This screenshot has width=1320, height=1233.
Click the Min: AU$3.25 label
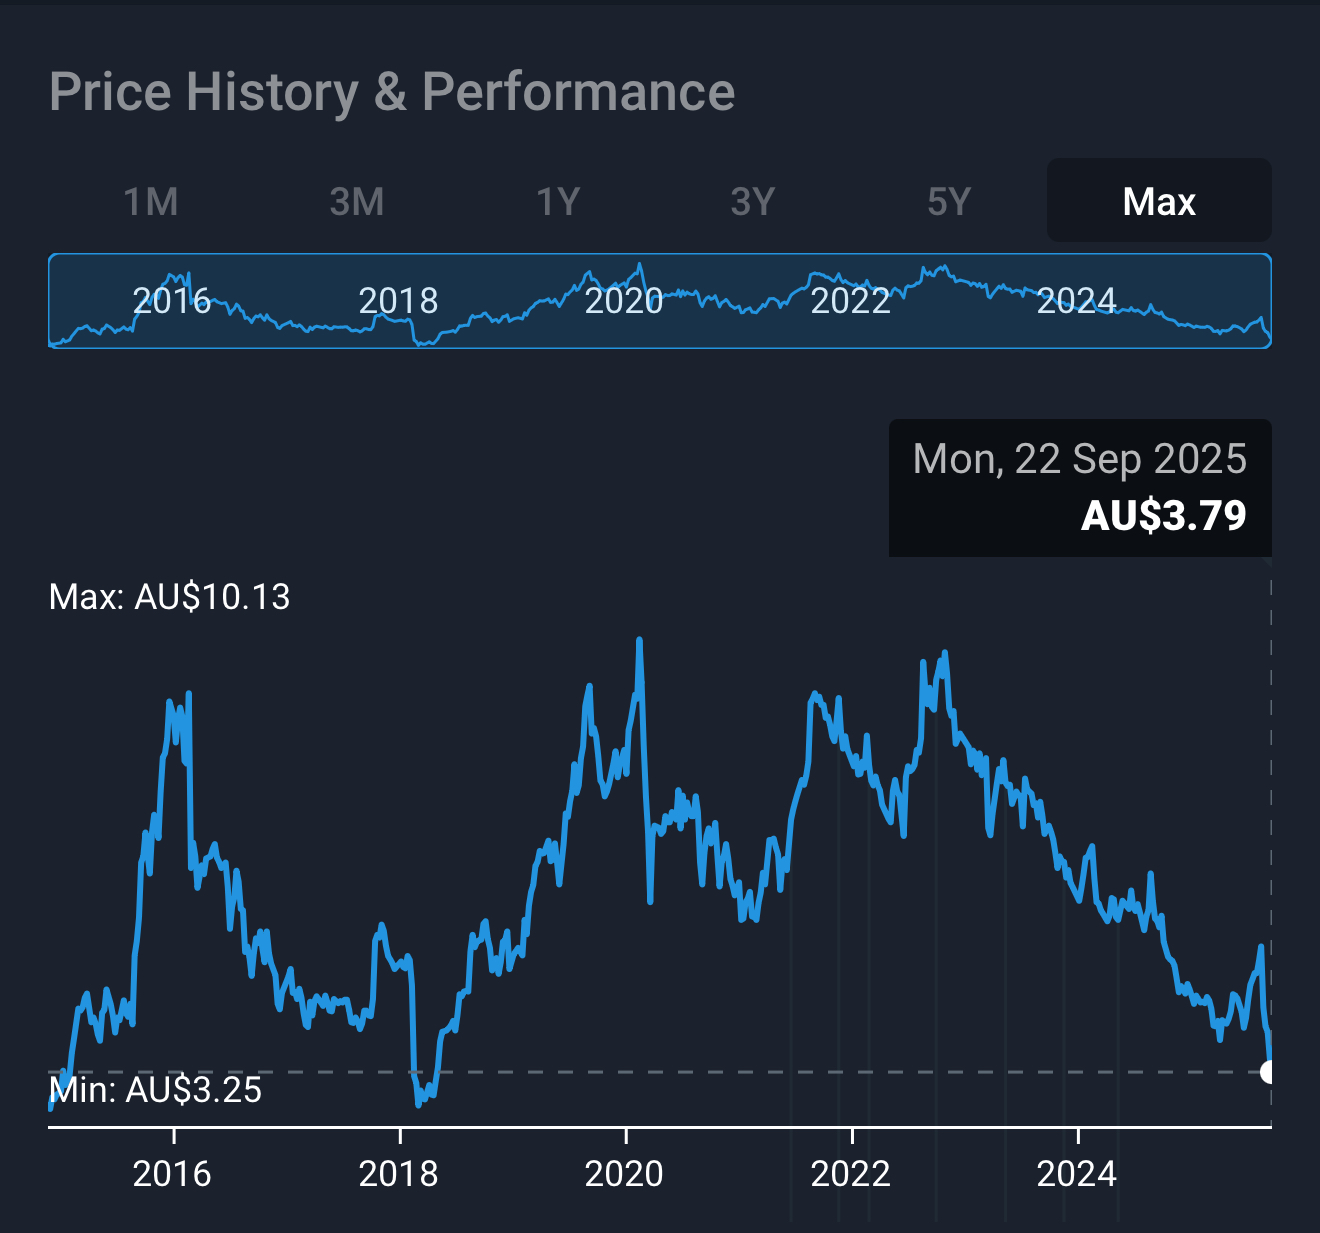coord(156,1090)
